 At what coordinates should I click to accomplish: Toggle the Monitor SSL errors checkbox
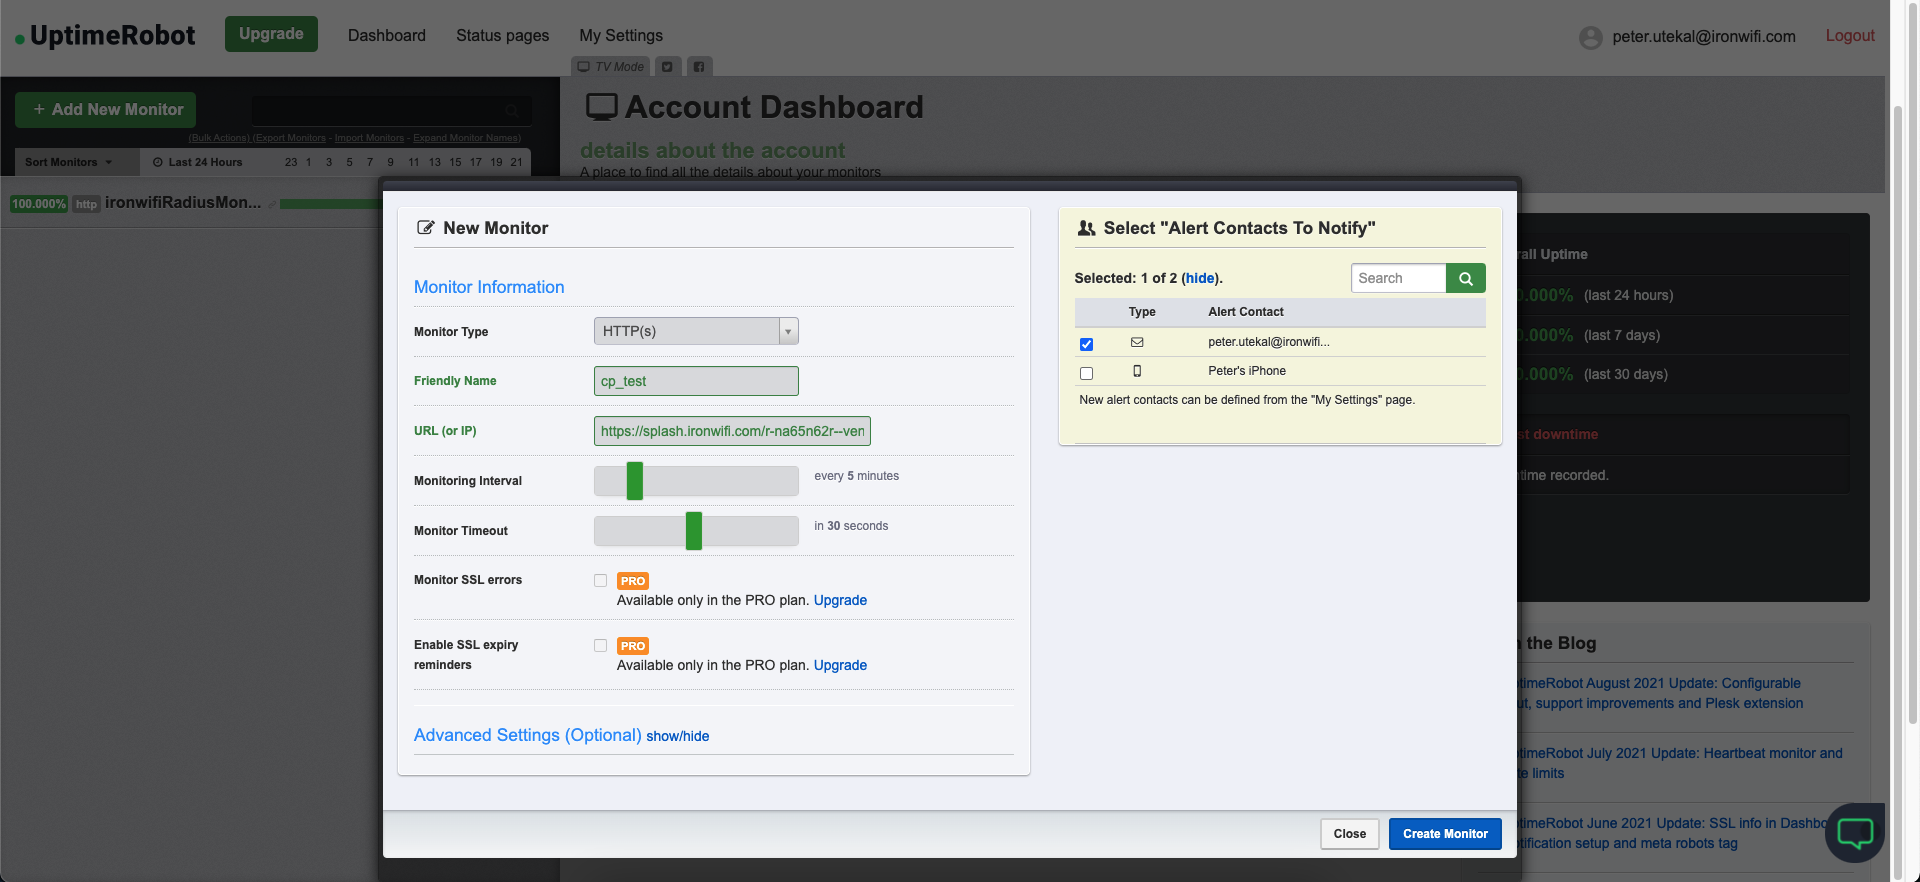pyautogui.click(x=600, y=580)
